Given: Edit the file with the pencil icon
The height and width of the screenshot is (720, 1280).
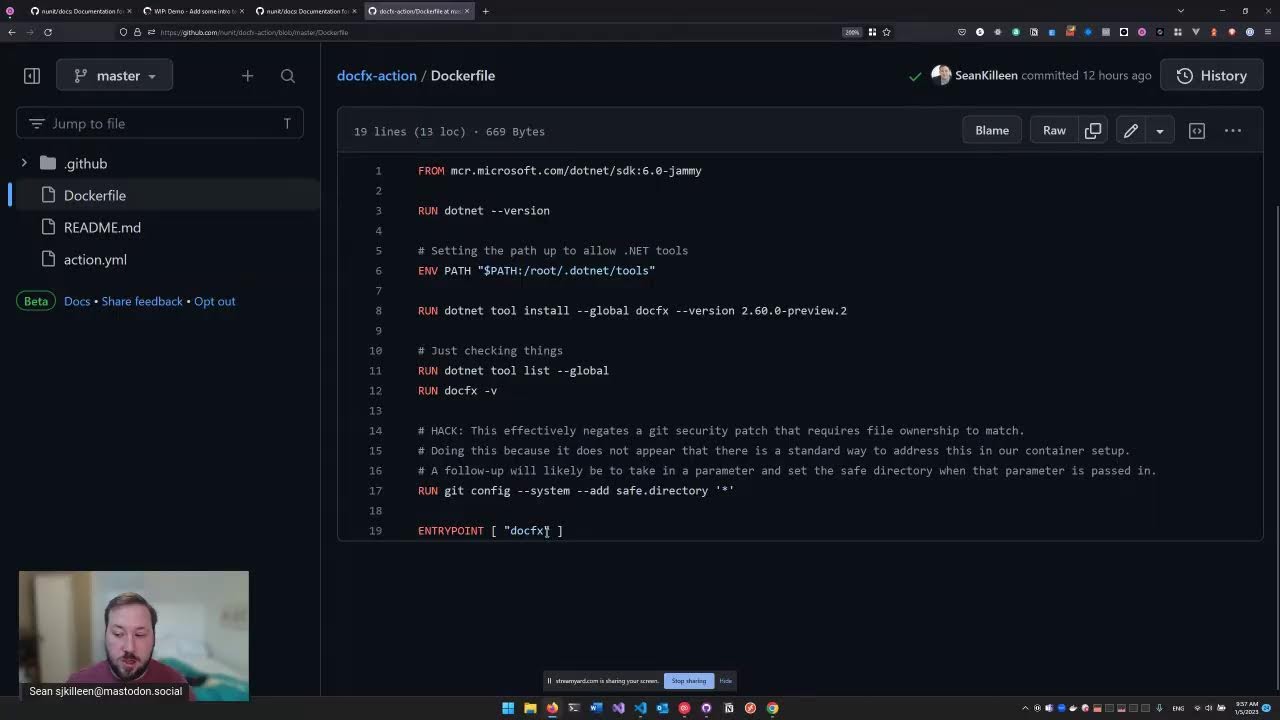Looking at the screenshot, I should [1131, 131].
